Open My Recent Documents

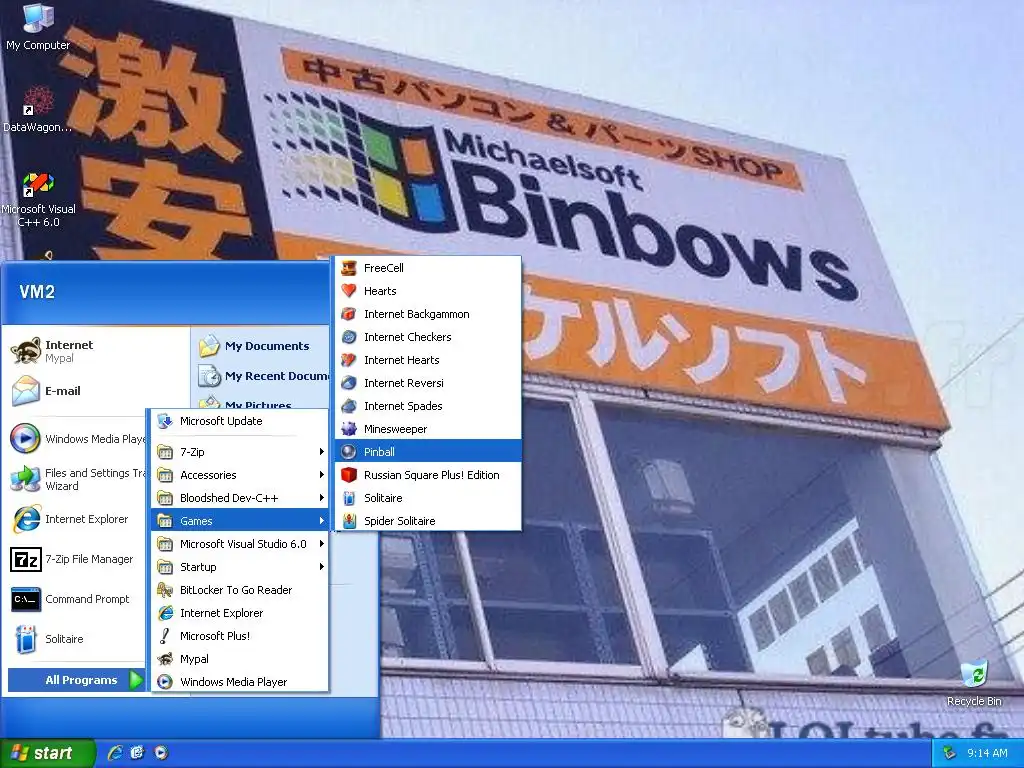(261, 376)
